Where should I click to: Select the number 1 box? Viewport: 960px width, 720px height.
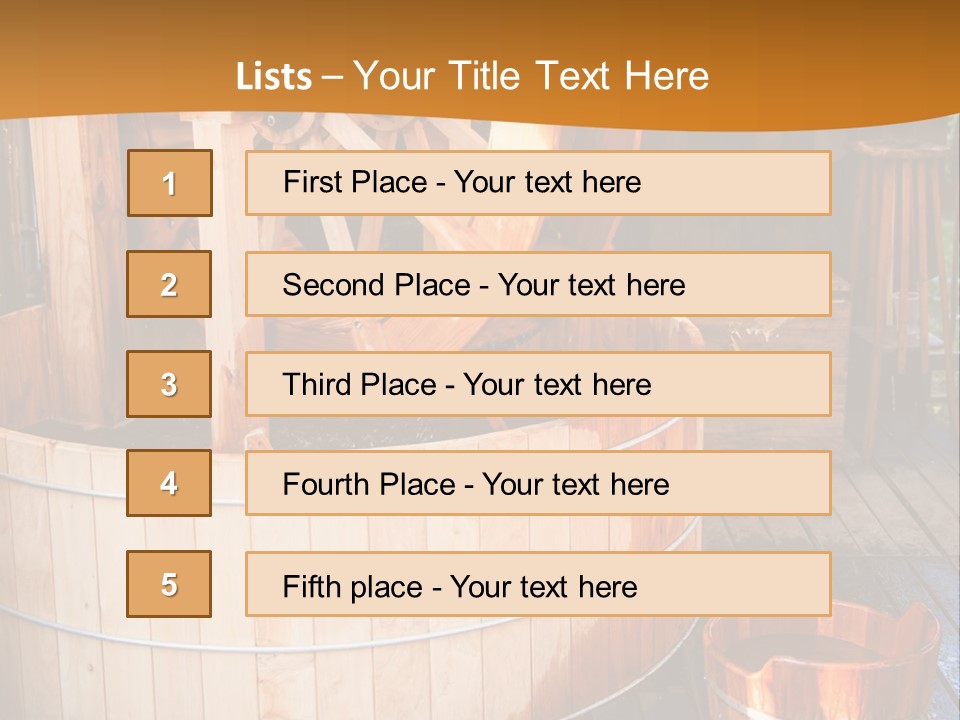[x=170, y=183]
